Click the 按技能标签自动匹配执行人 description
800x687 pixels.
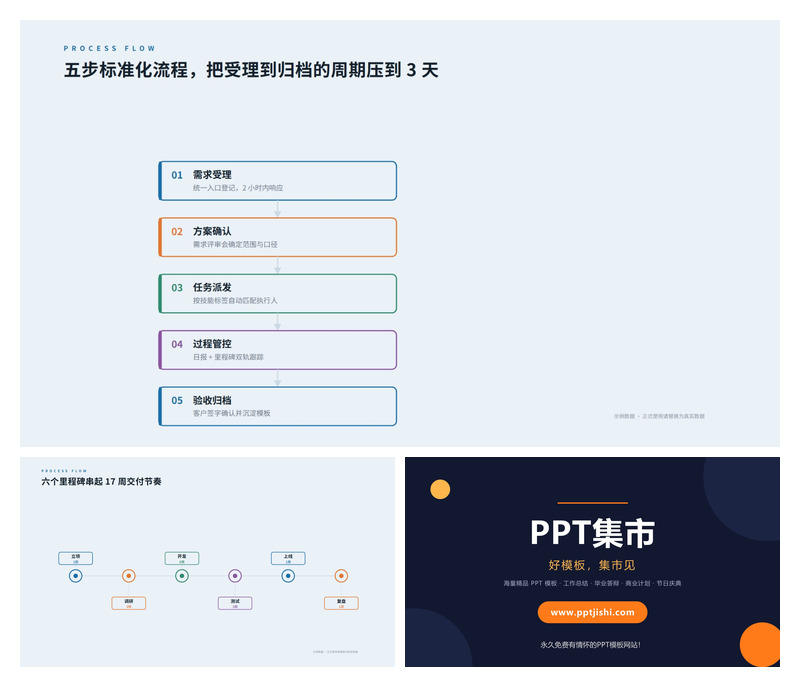click(x=235, y=300)
